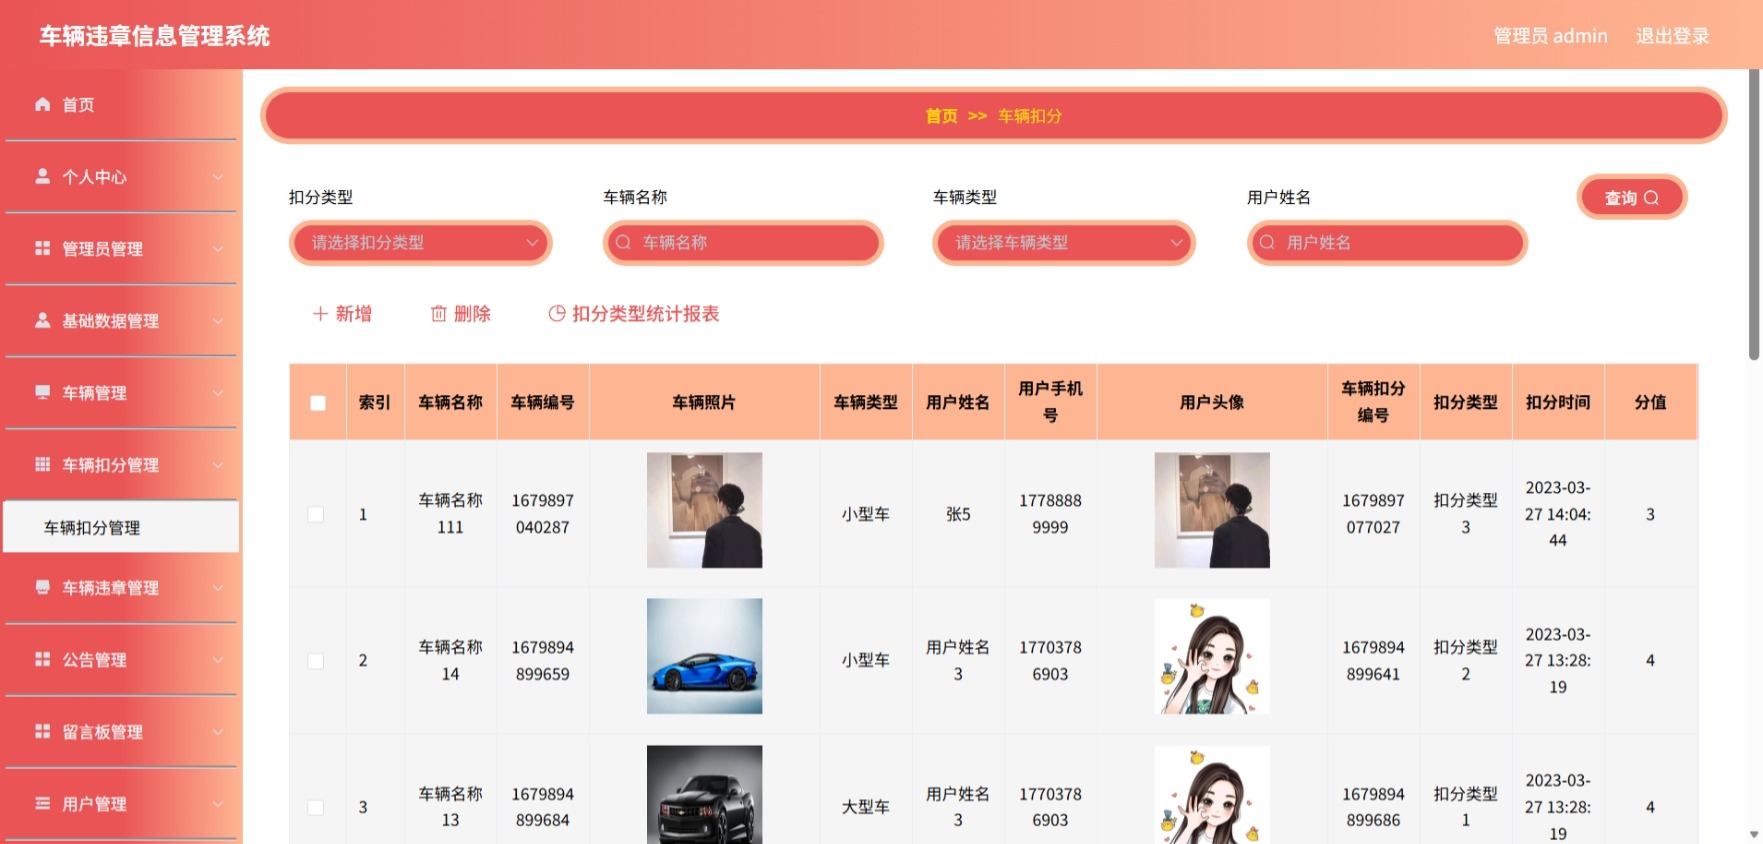
Task: Click the list icon next to 用户管理
Action: click(x=42, y=803)
